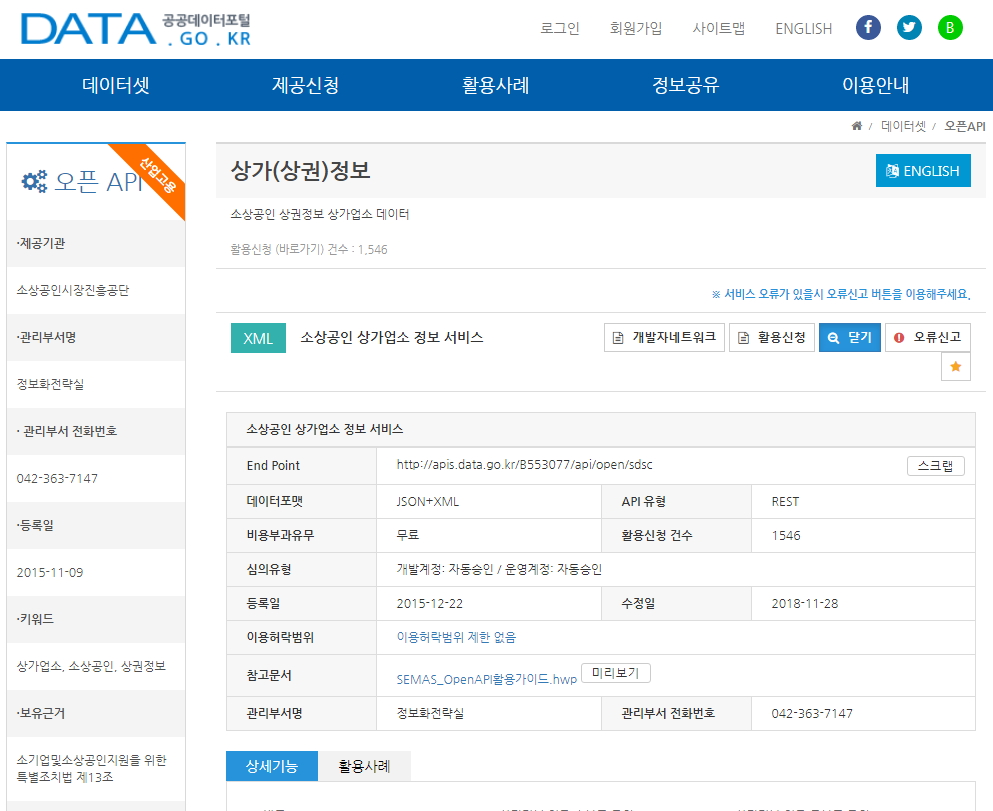Click 이용허락범위 제한 없음 link
Screen dimensions: 993x811
pyautogui.click(x=456, y=638)
